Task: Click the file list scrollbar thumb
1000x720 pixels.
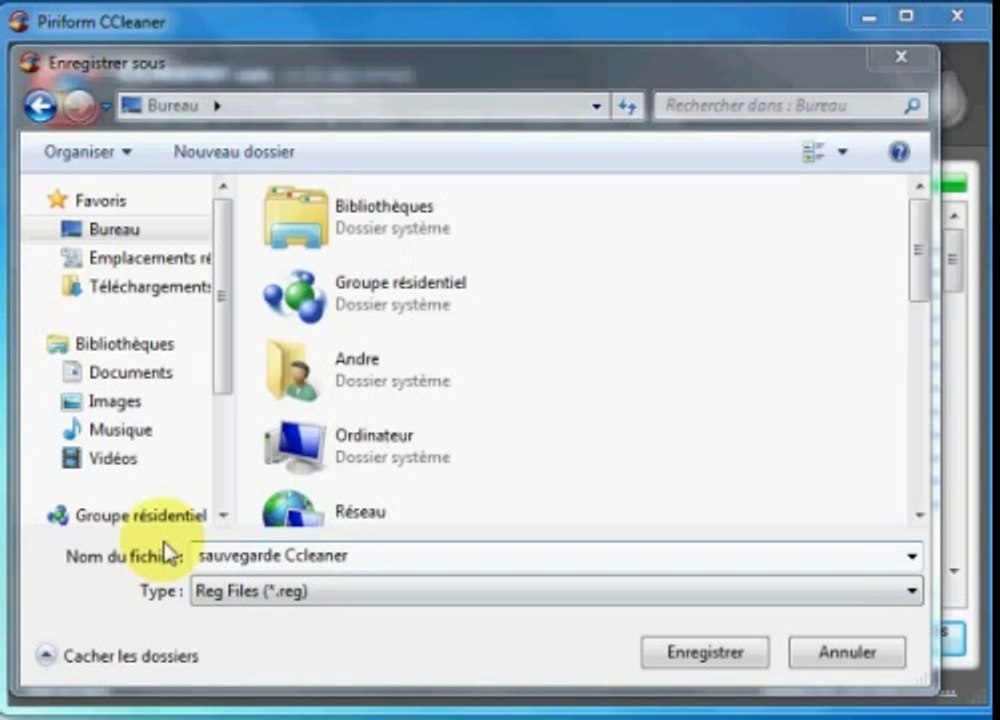Action: (x=919, y=249)
